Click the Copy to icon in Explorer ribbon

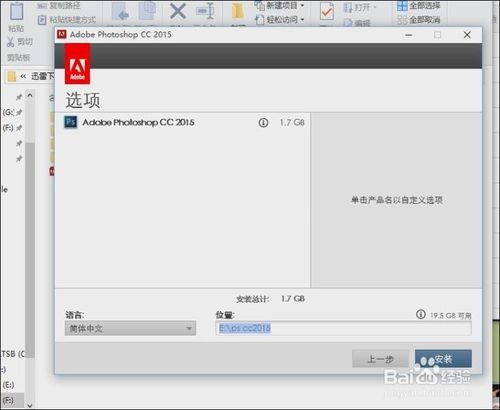(x=147, y=11)
